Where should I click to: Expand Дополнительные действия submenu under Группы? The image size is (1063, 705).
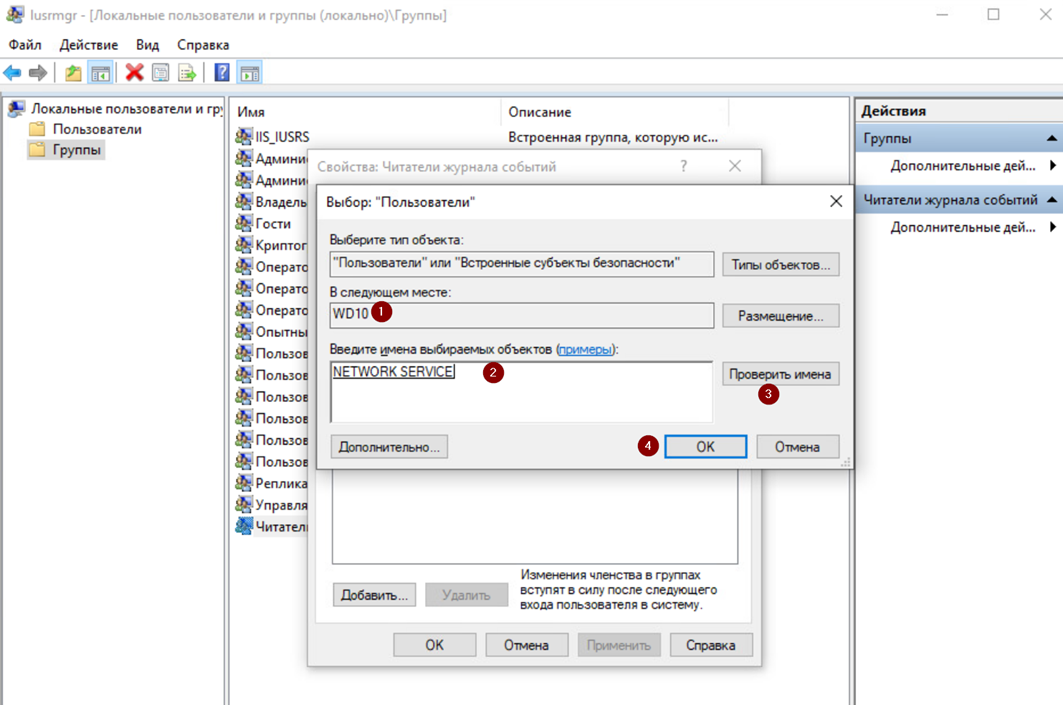click(1052, 166)
